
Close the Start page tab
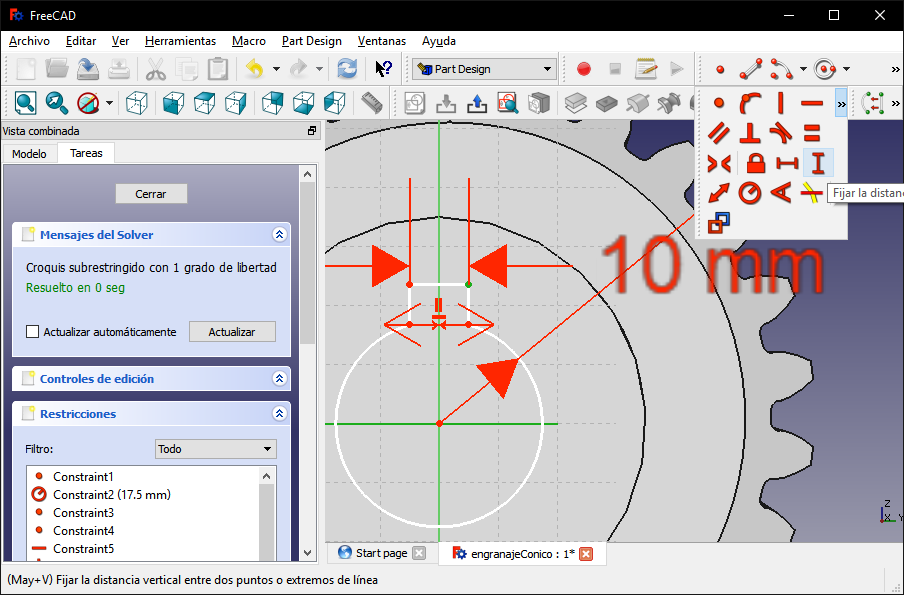pyautogui.click(x=419, y=553)
